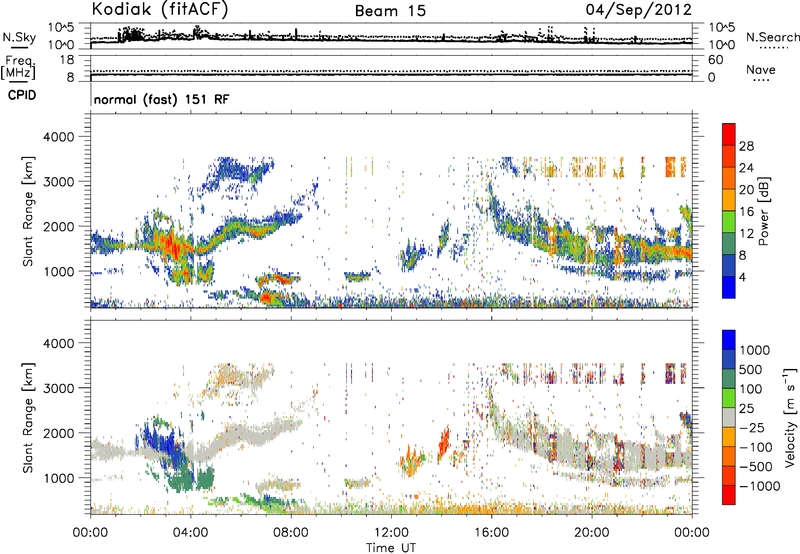
Task: Click the '10^5' left noise axis label
Action: click(x=61, y=27)
